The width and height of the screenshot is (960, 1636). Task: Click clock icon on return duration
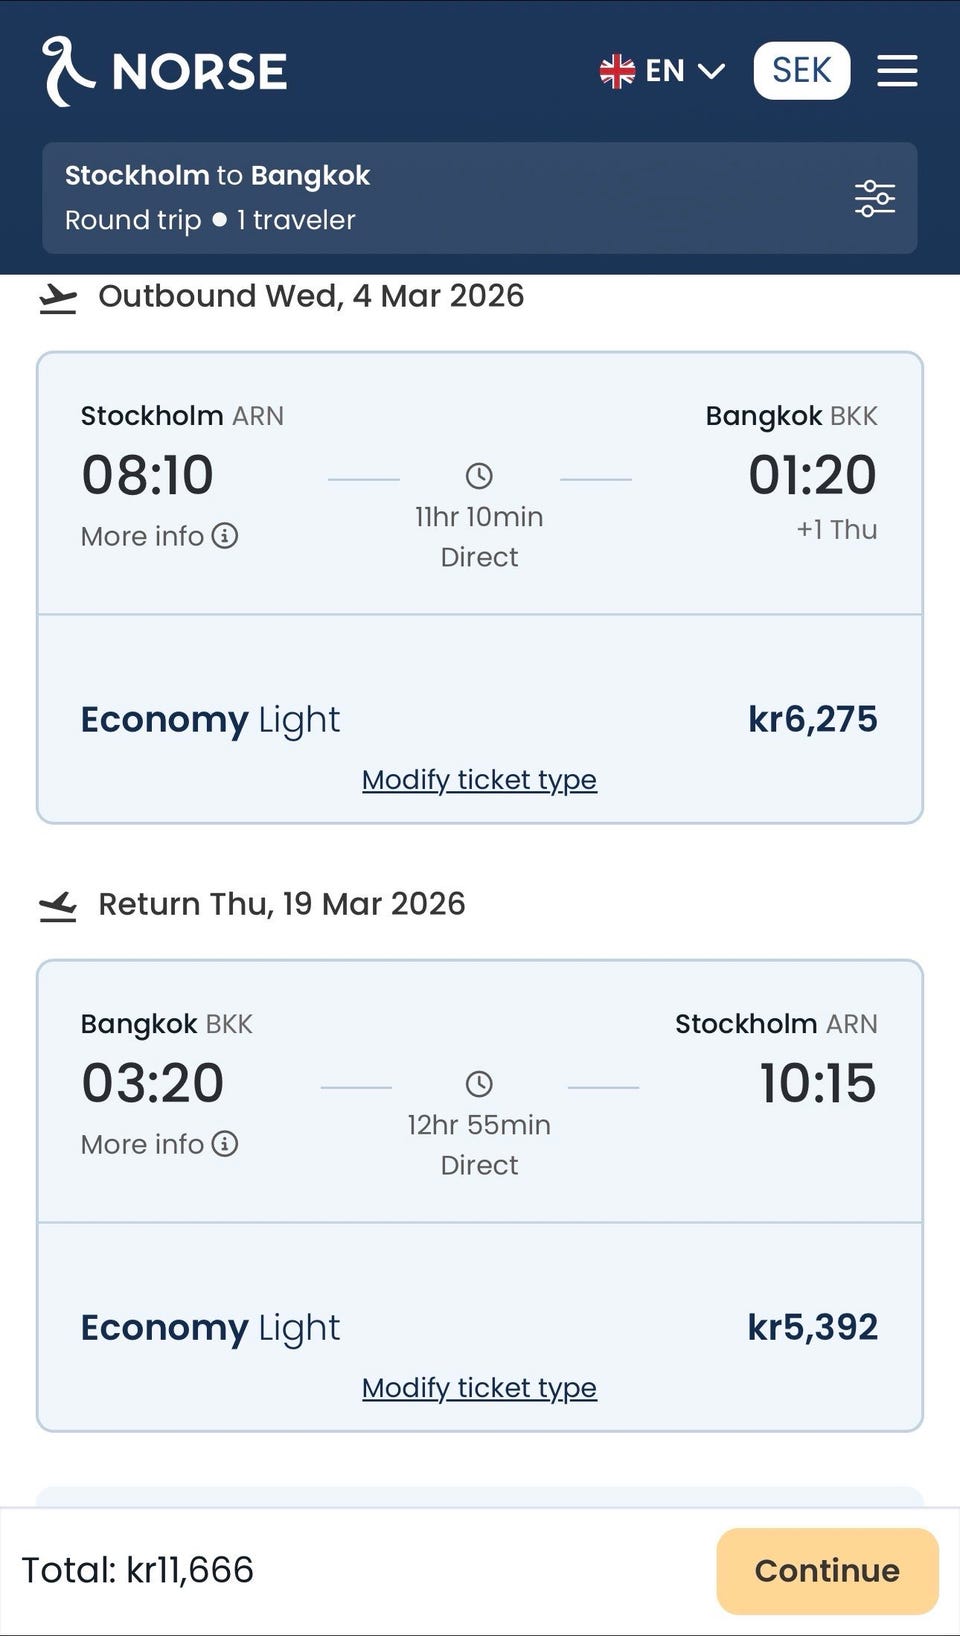coord(479,1084)
